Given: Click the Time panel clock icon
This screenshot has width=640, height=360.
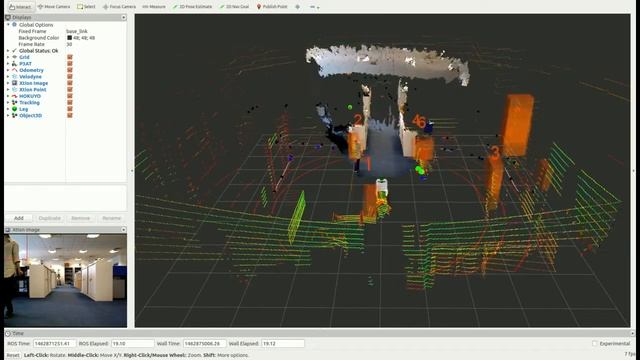Looking at the screenshot, I should pos(8,333).
